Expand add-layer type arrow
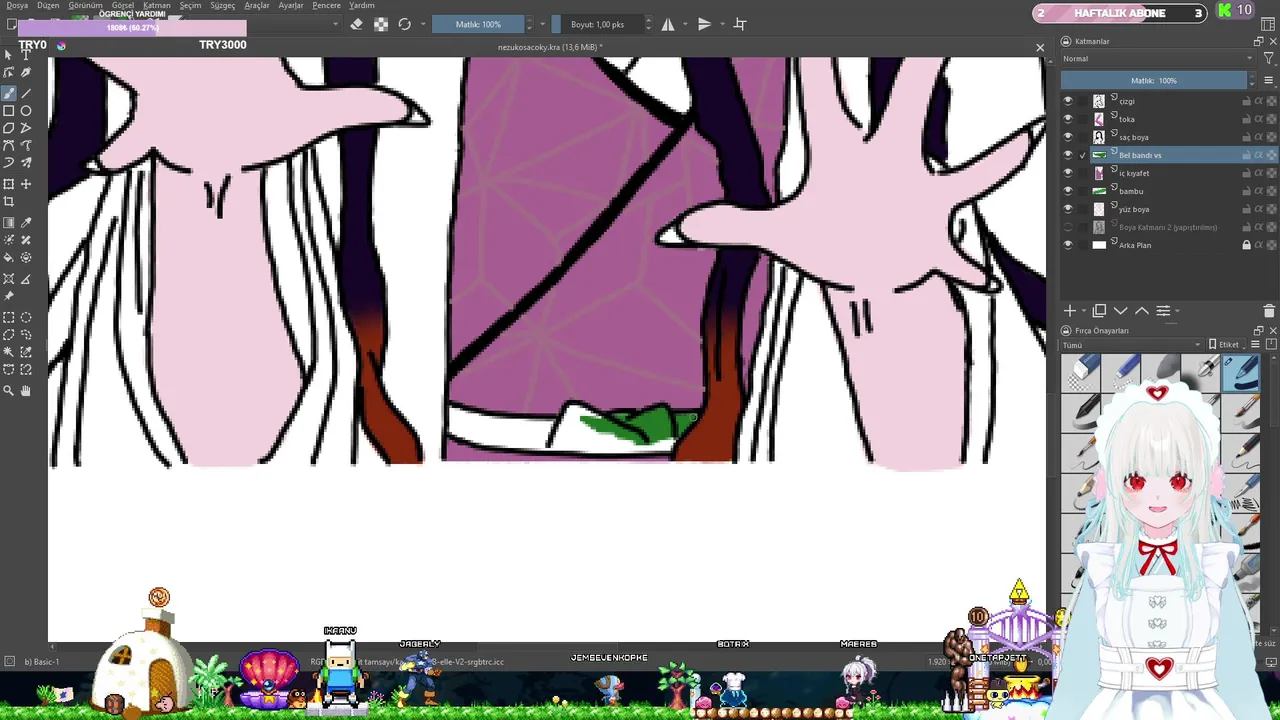 click(x=1083, y=311)
